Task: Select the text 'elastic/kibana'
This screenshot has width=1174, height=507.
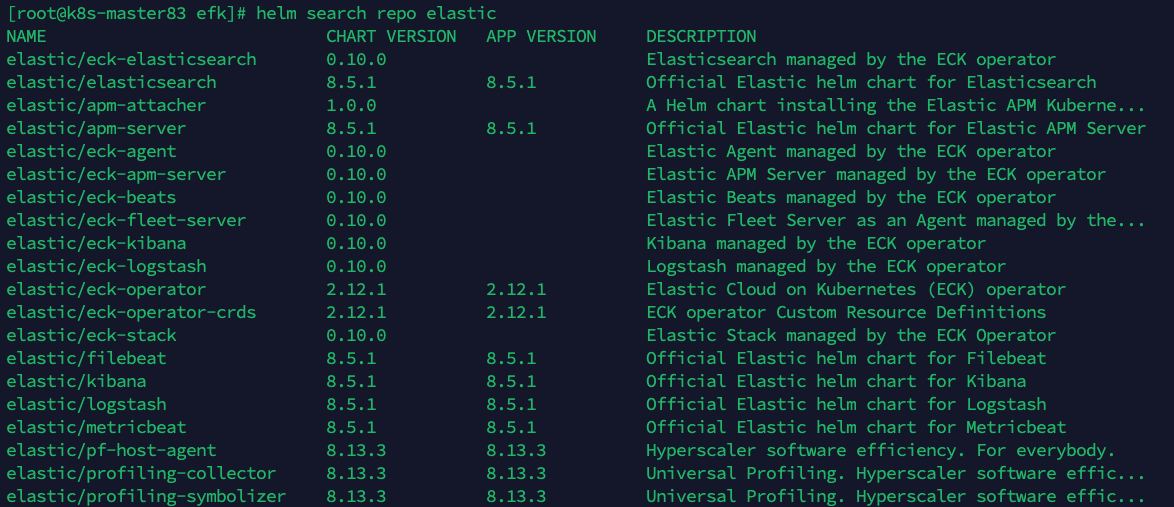Action: [x=76, y=381]
